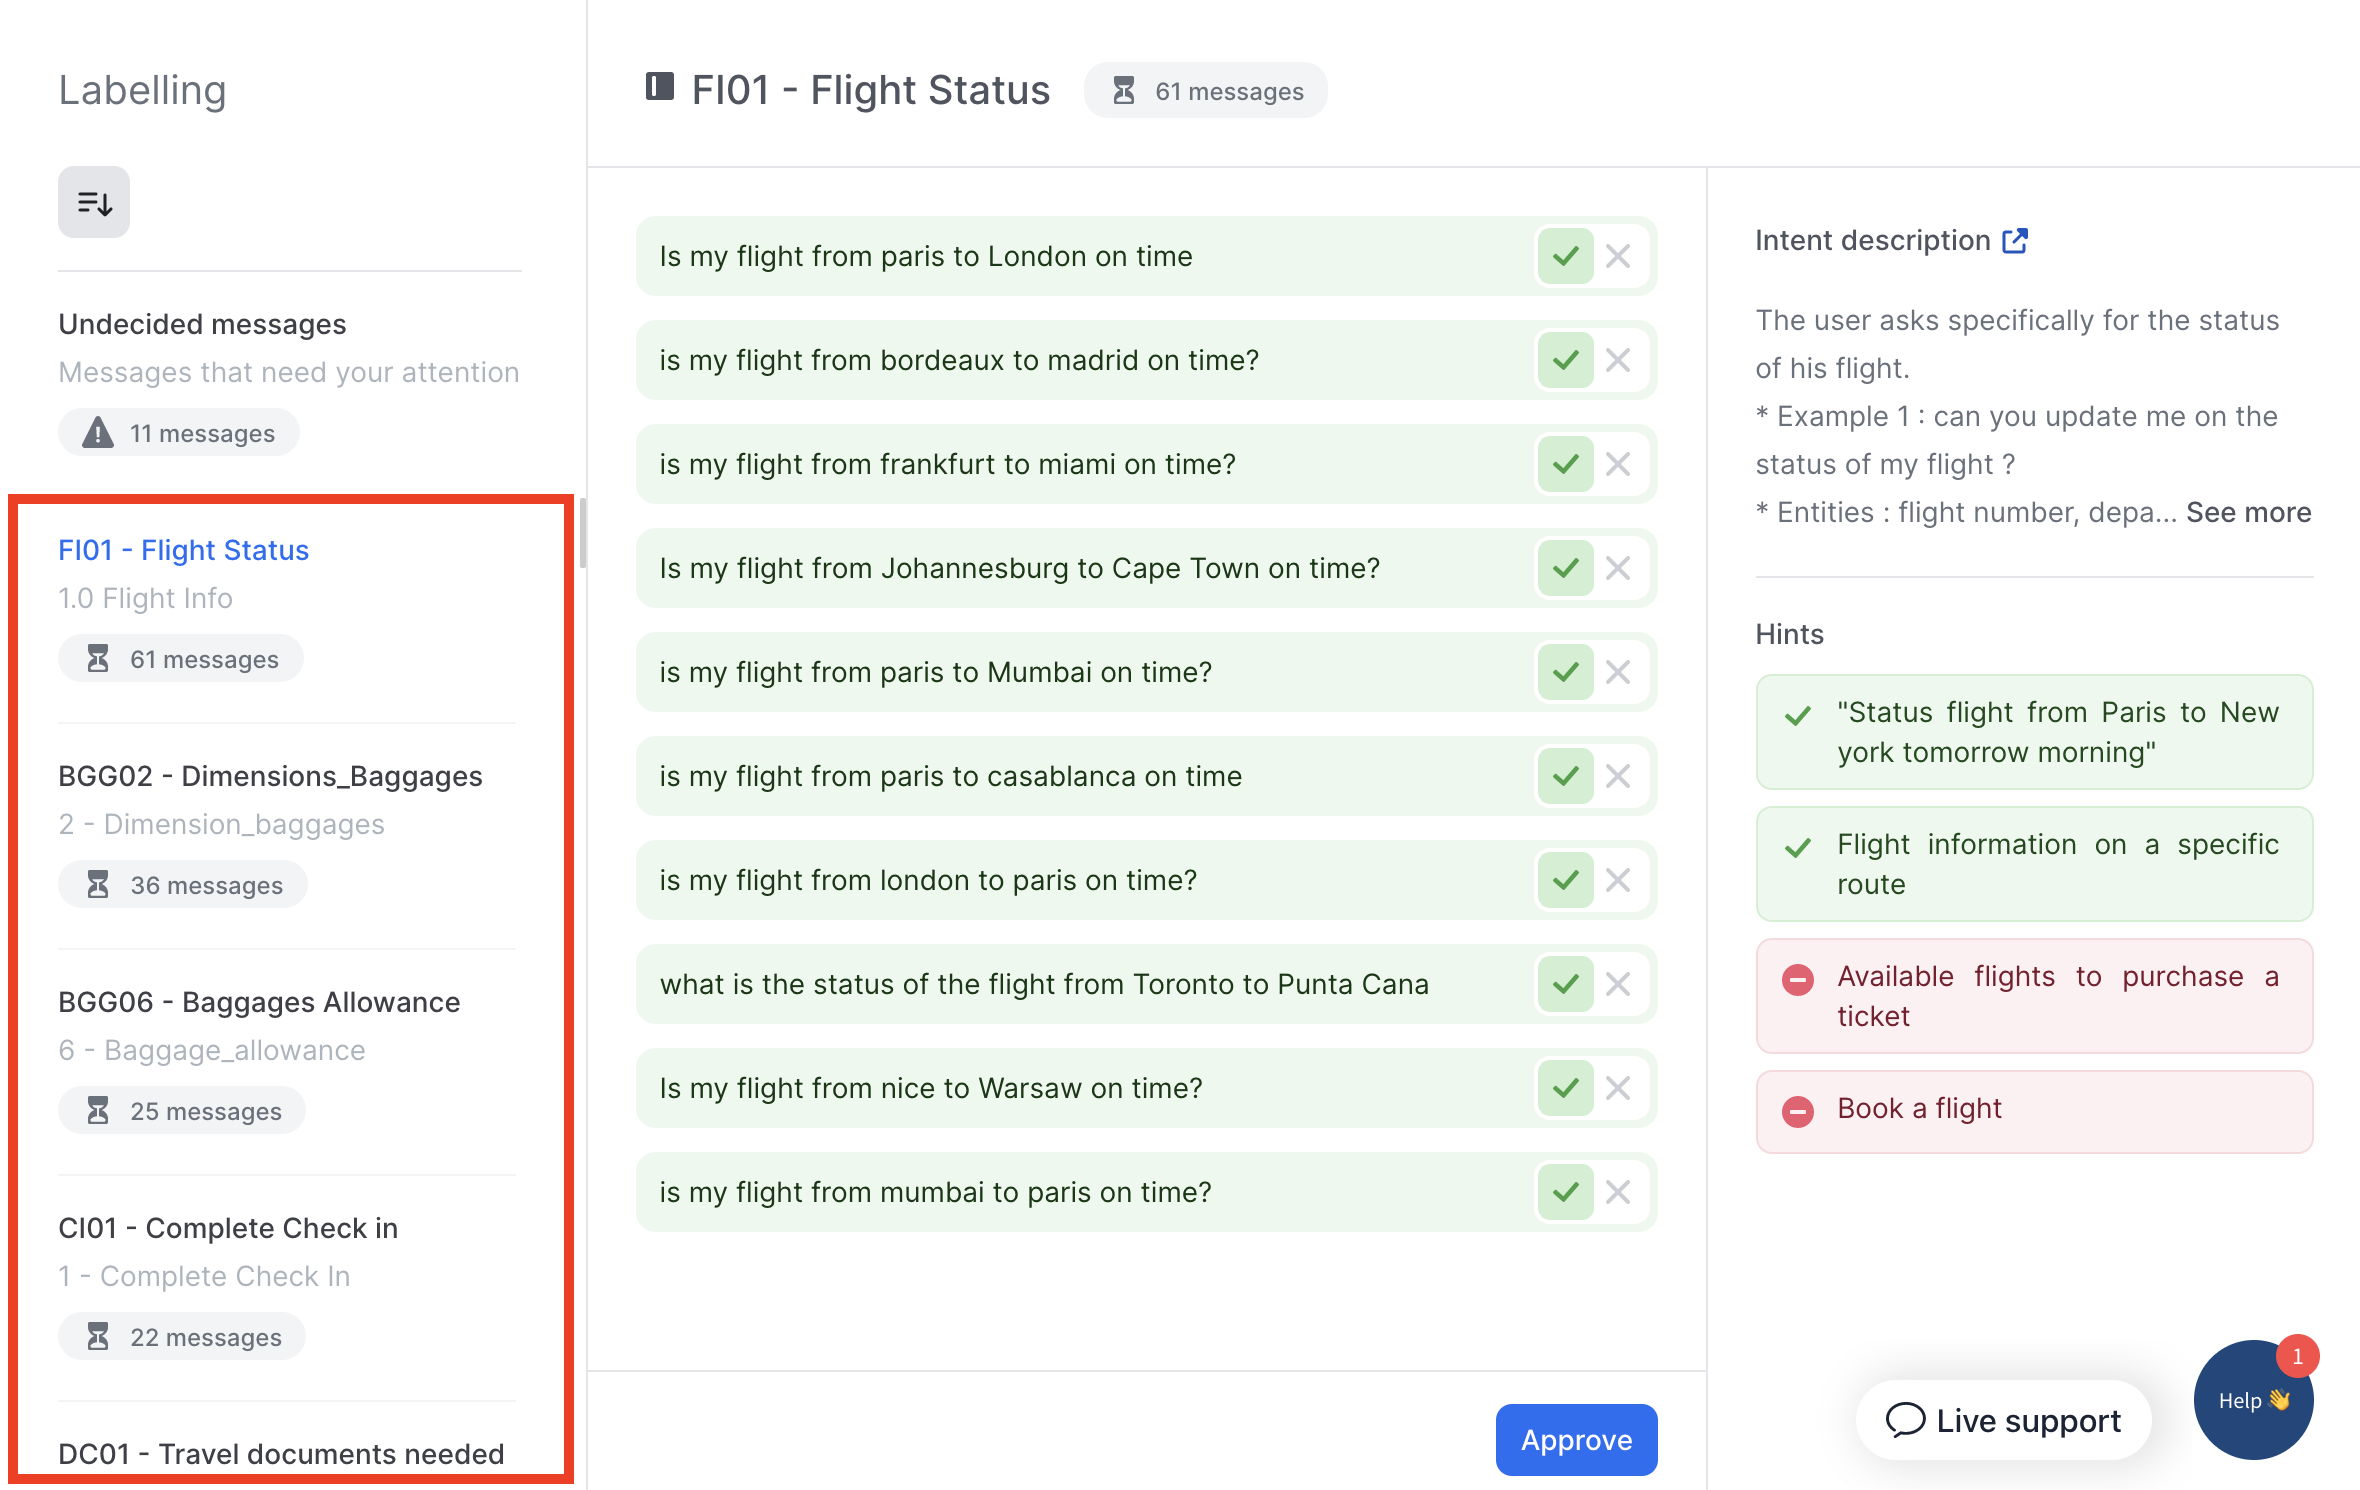Click the panel icon beside FI01 title
This screenshot has width=2360, height=1490.
[660, 88]
